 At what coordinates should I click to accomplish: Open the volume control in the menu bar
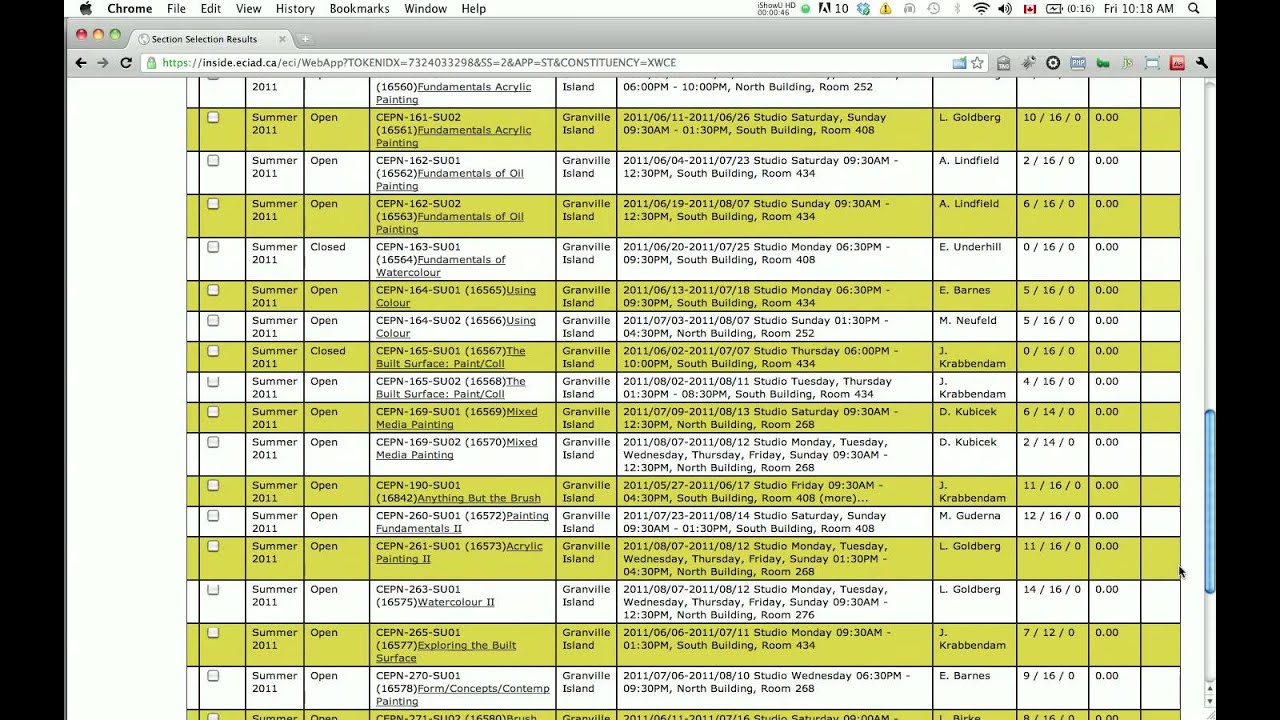point(1005,8)
